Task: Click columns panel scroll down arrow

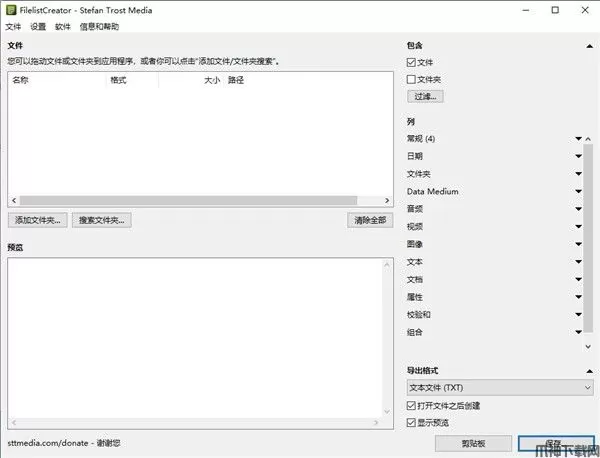Action: pyautogui.click(x=588, y=347)
